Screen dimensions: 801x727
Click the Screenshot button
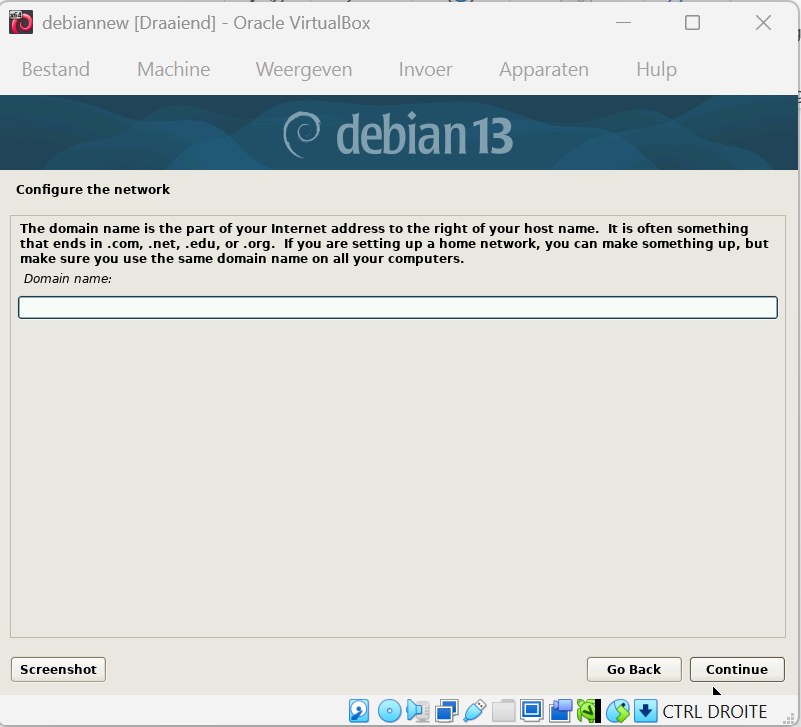[58, 669]
